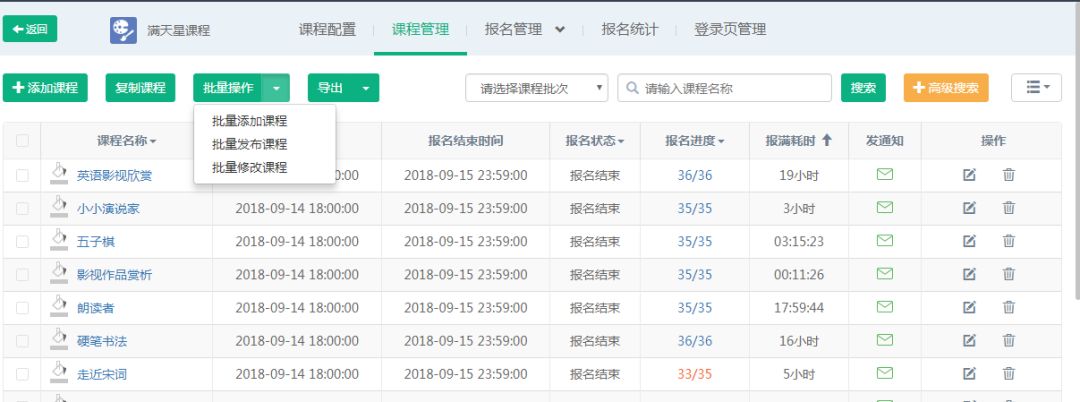1080x402 pixels.
Task: Tick checkbox for 英语影视欣赏 row
Action: (x=22, y=176)
